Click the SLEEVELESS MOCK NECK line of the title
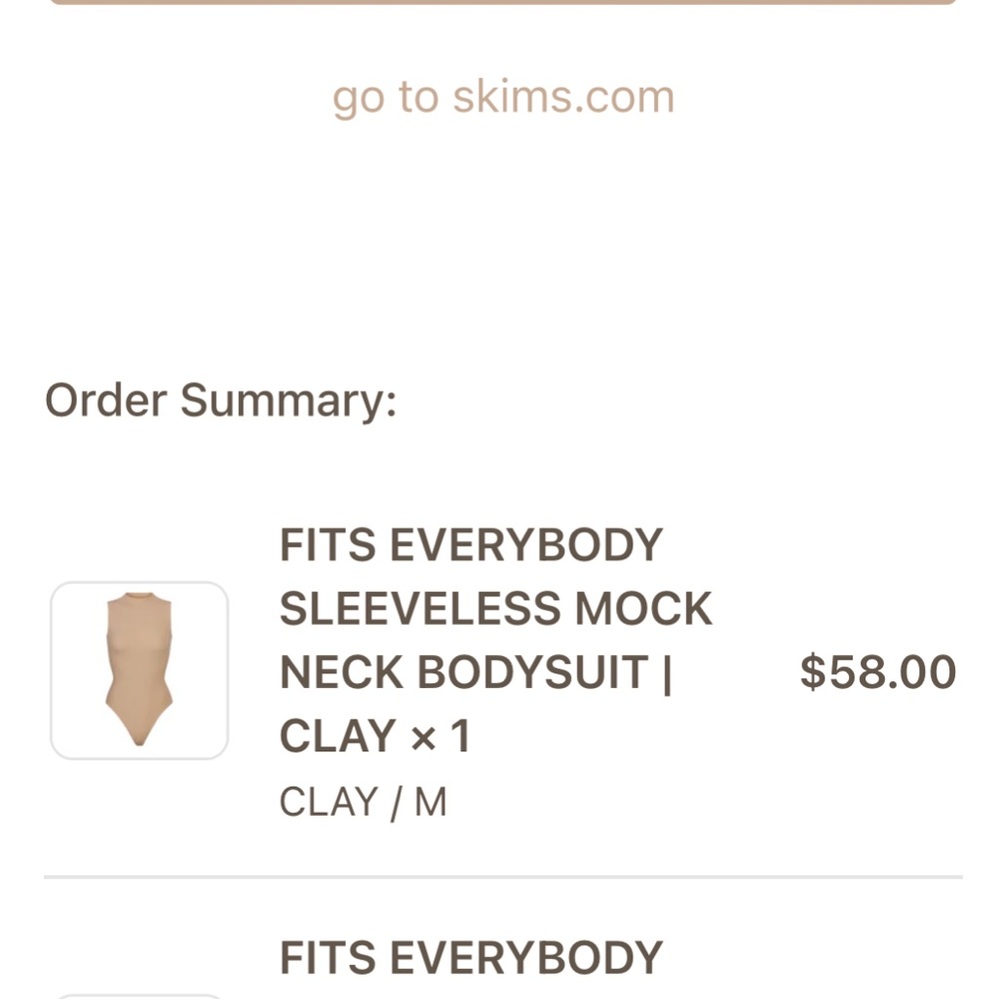Image resolution: width=1000 pixels, height=1000 pixels. tap(495, 608)
